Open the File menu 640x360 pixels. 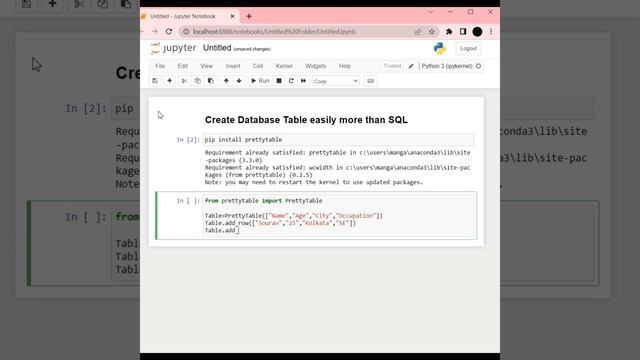[x=160, y=66]
